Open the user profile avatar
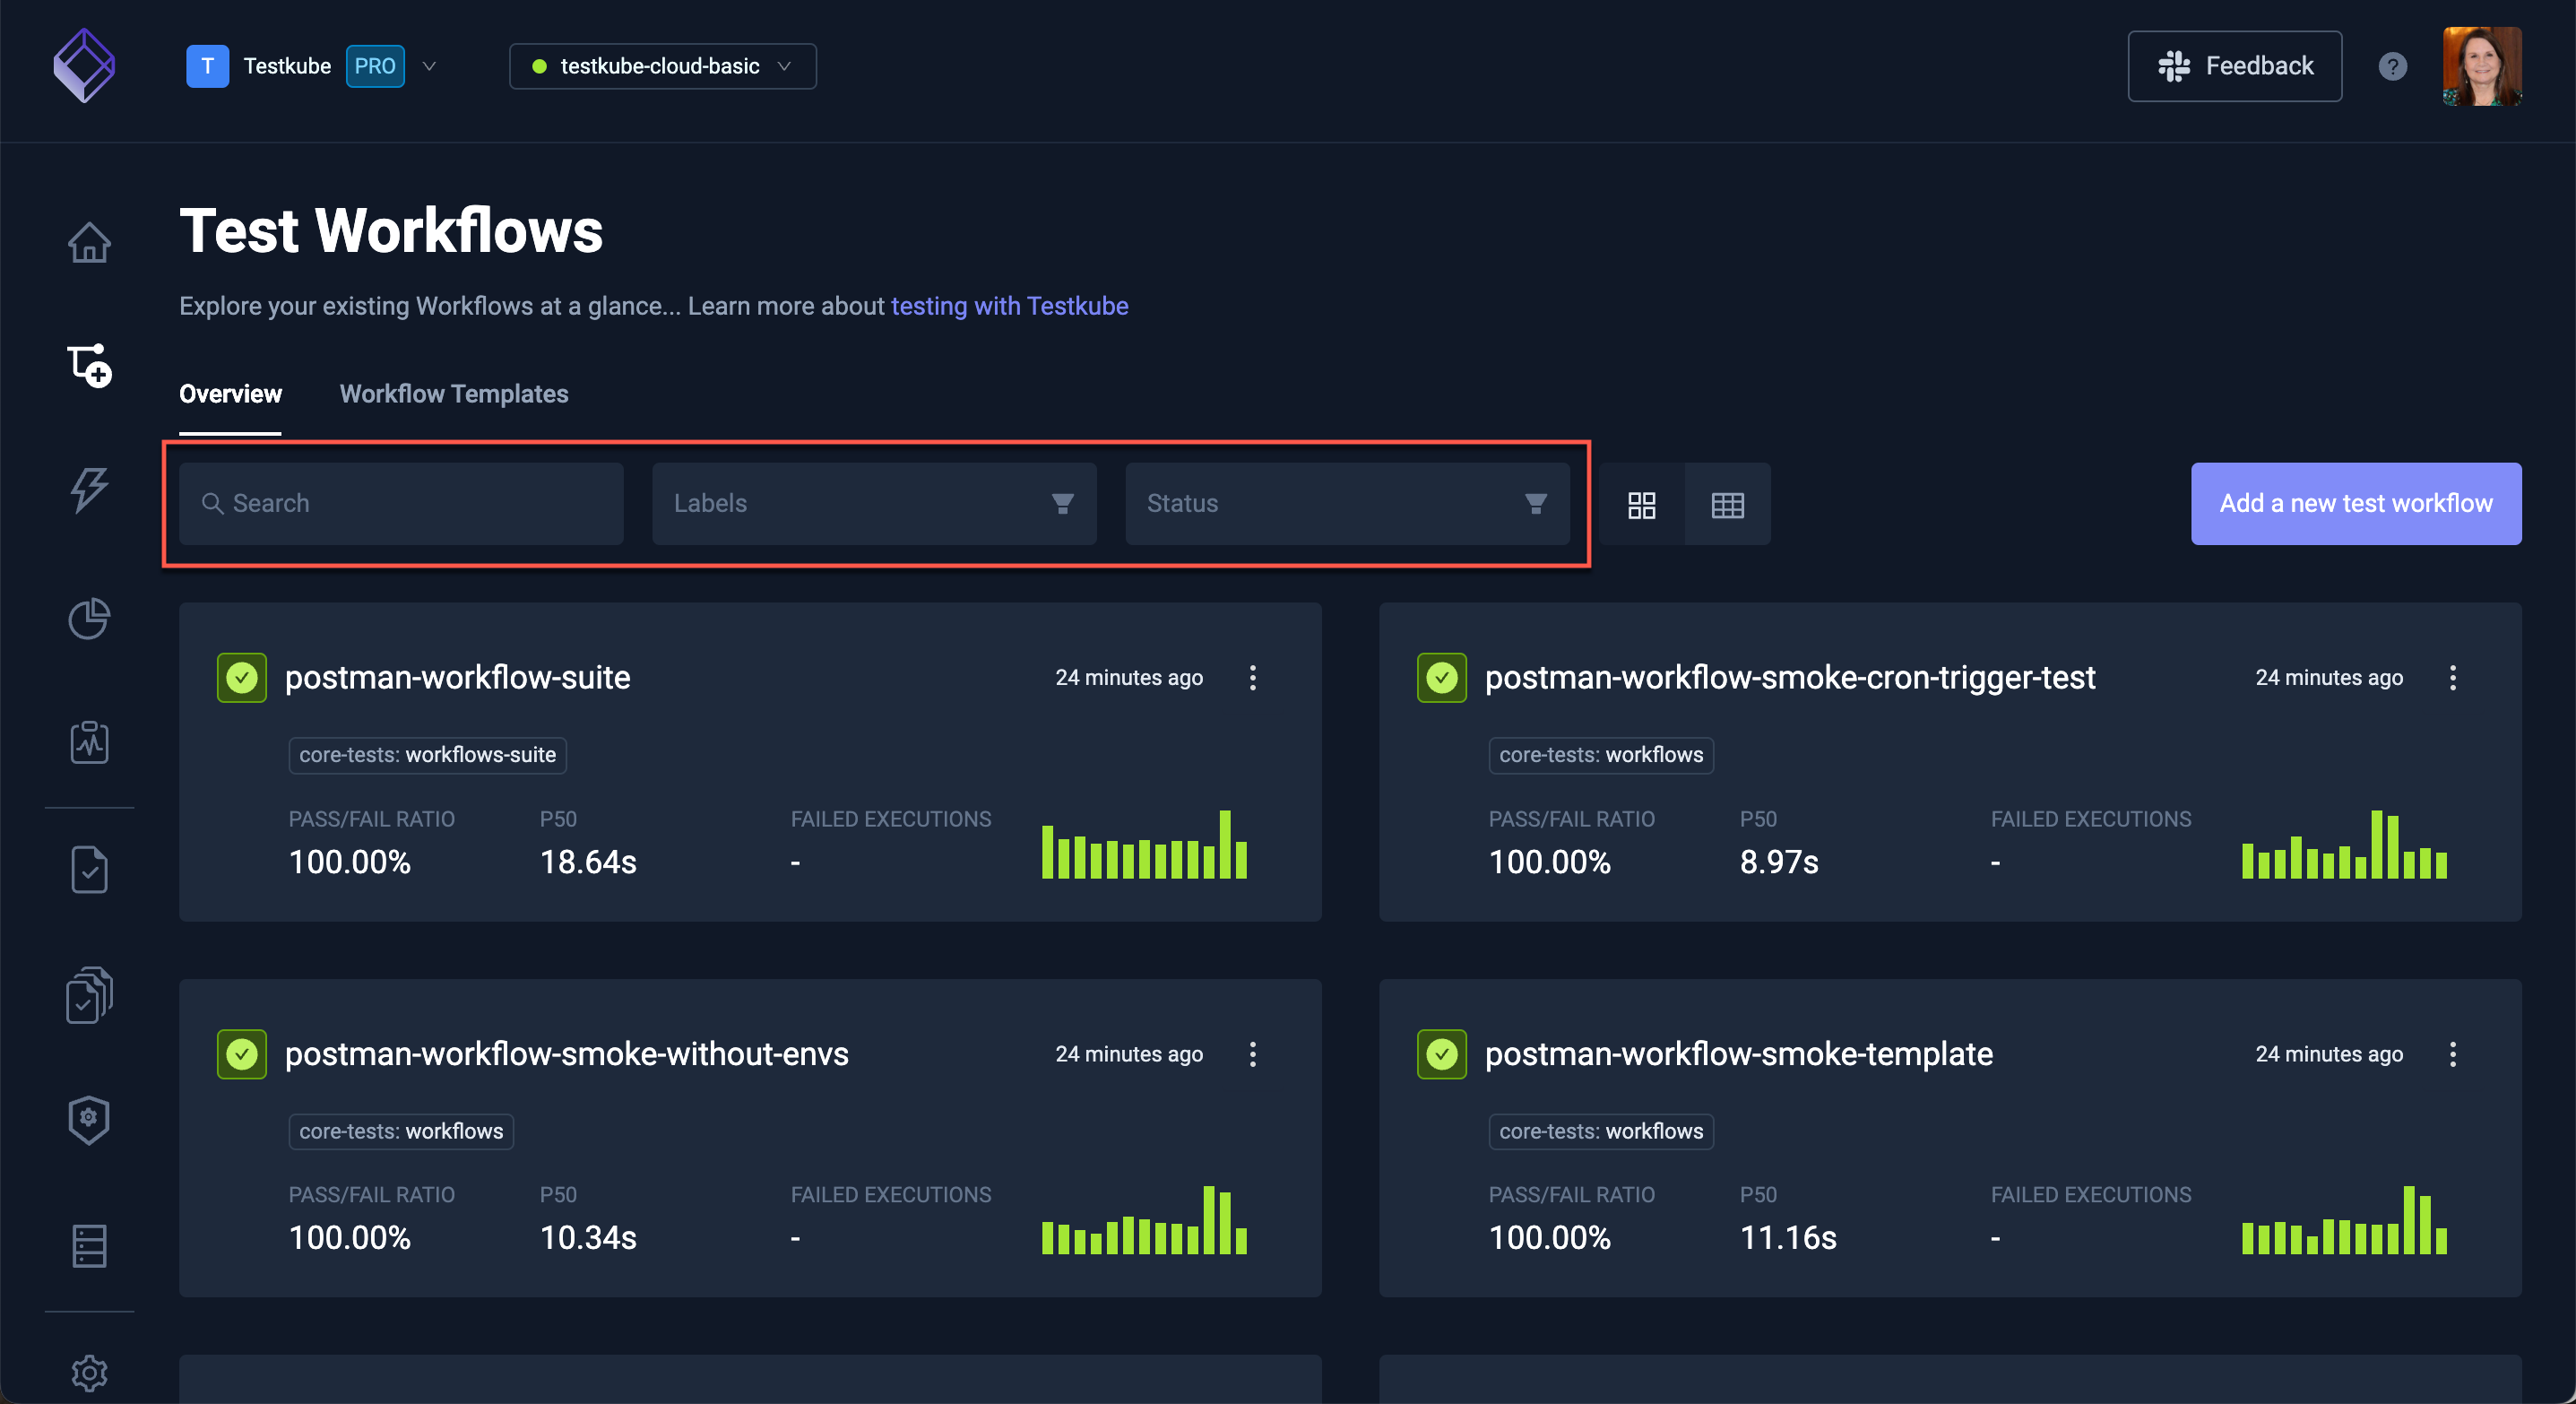 tap(2482, 66)
